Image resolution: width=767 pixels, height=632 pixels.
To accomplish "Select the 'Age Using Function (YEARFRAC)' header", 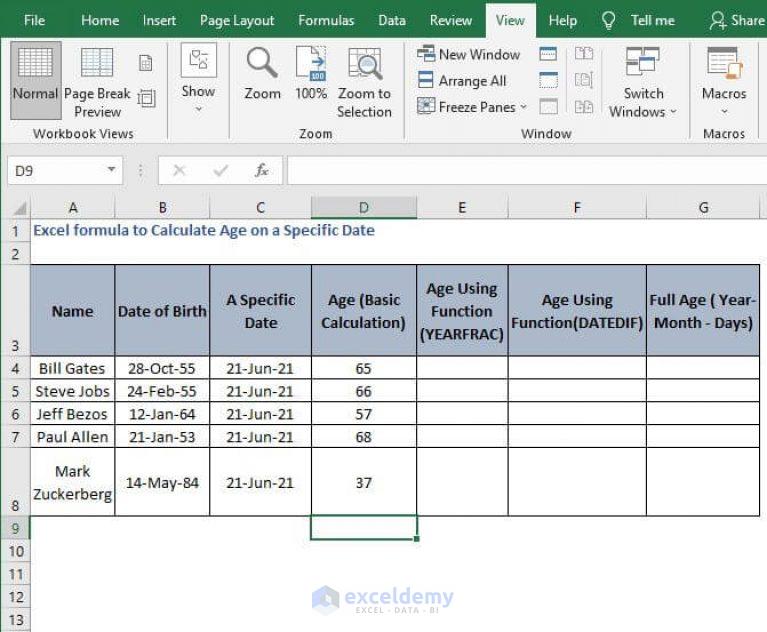I will 462,311.
